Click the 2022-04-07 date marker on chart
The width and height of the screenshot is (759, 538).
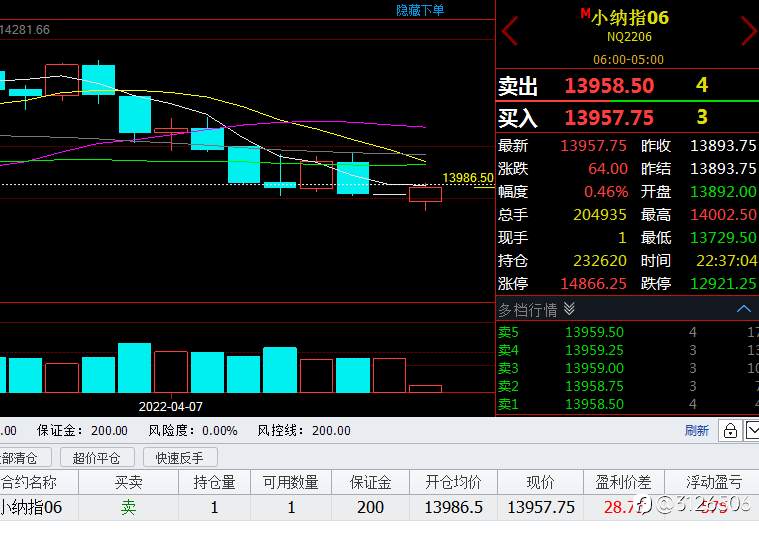click(x=170, y=406)
